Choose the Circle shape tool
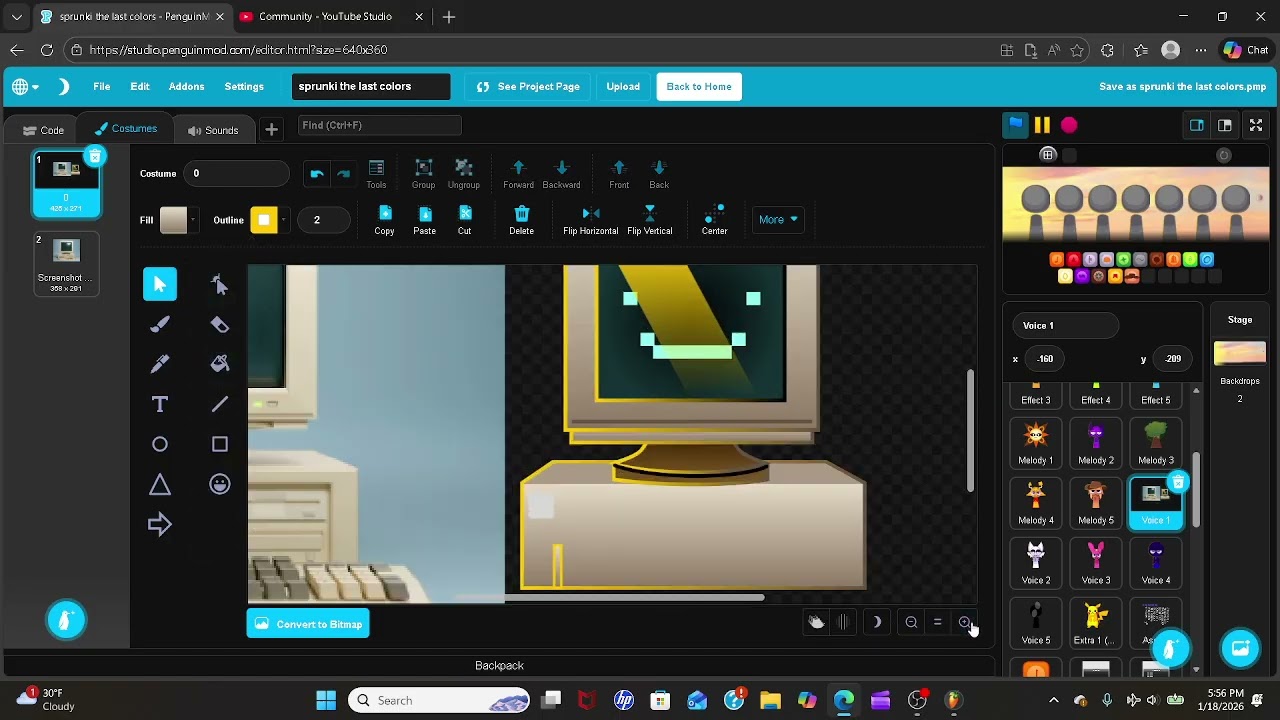This screenshot has width=1280, height=720. pyautogui.click(x=160, y=444)
